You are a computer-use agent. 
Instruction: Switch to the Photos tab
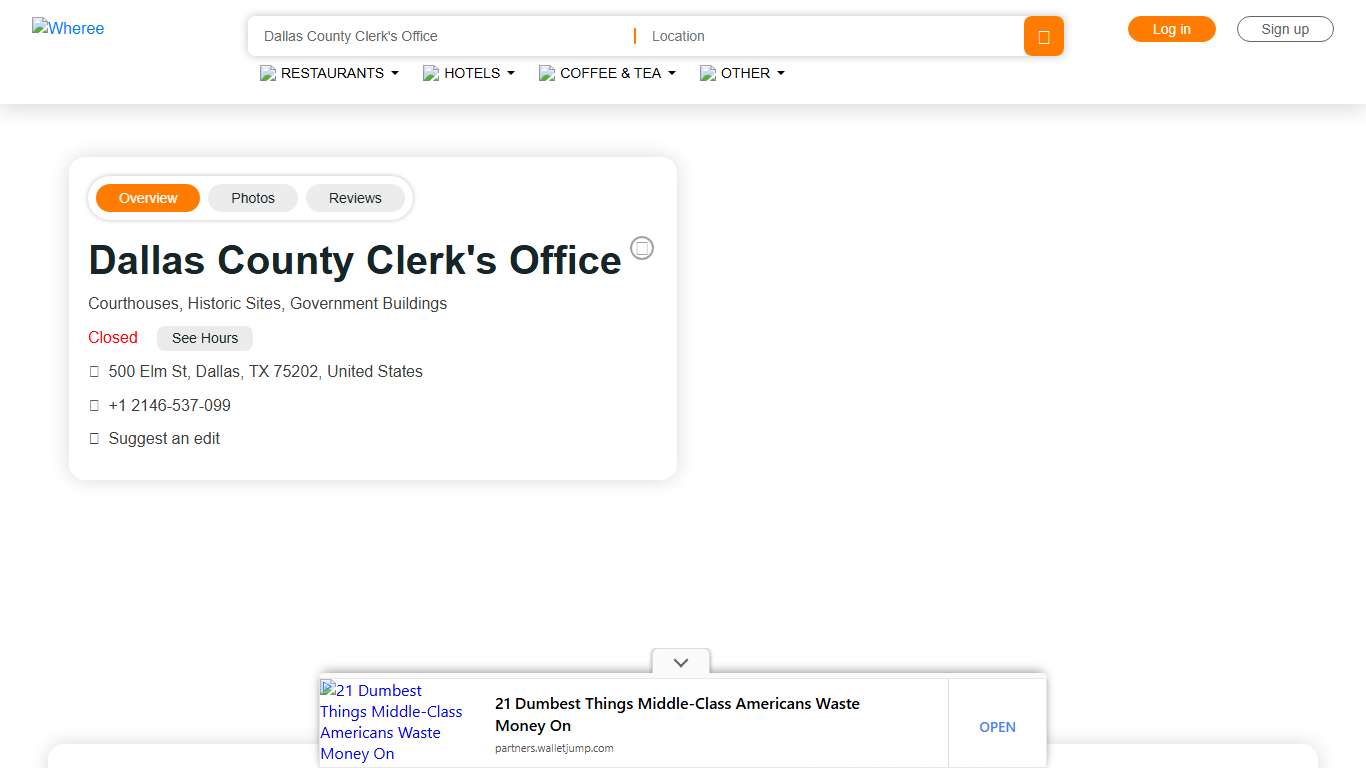click(x=253, y=198)
